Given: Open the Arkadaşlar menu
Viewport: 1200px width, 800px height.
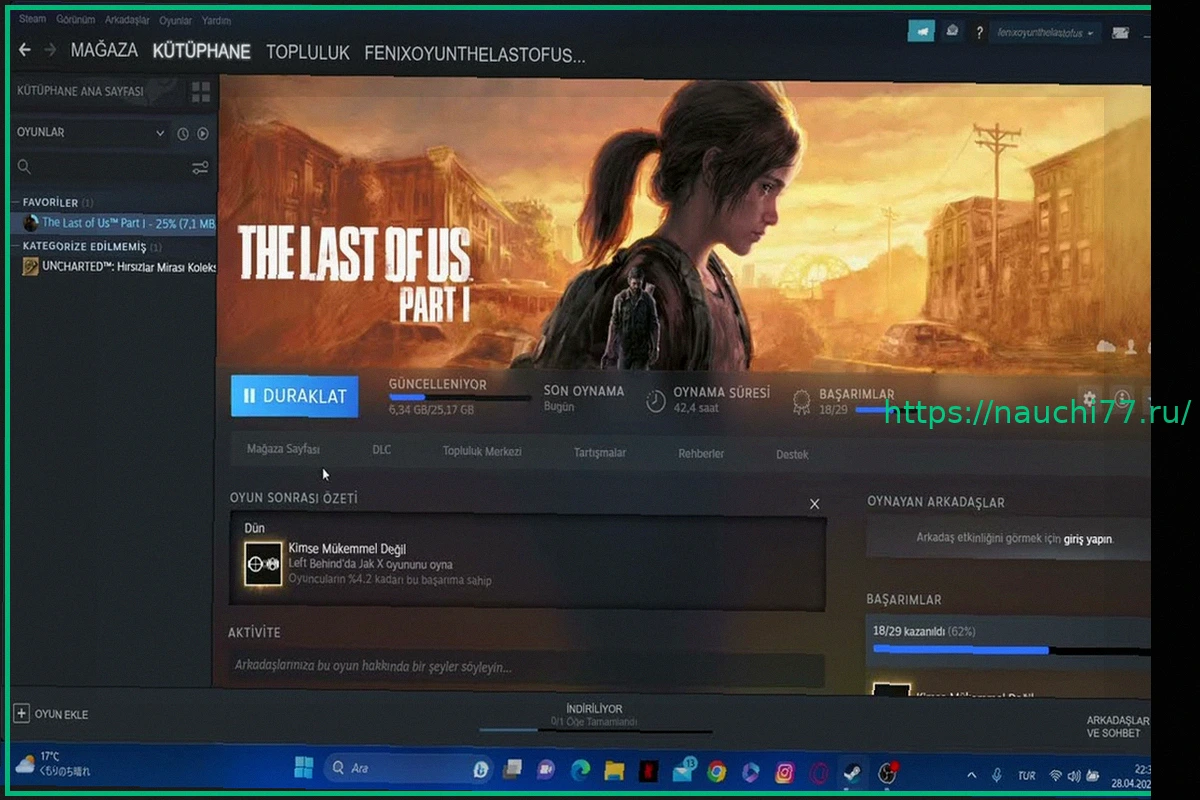Looking at the screenshot, I should (127, 20).
